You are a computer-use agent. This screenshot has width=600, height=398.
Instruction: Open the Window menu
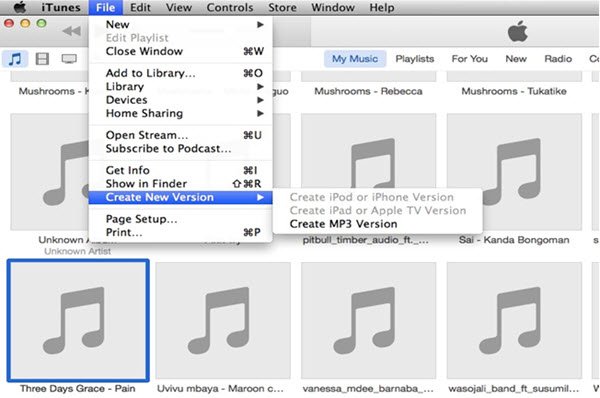333,7
